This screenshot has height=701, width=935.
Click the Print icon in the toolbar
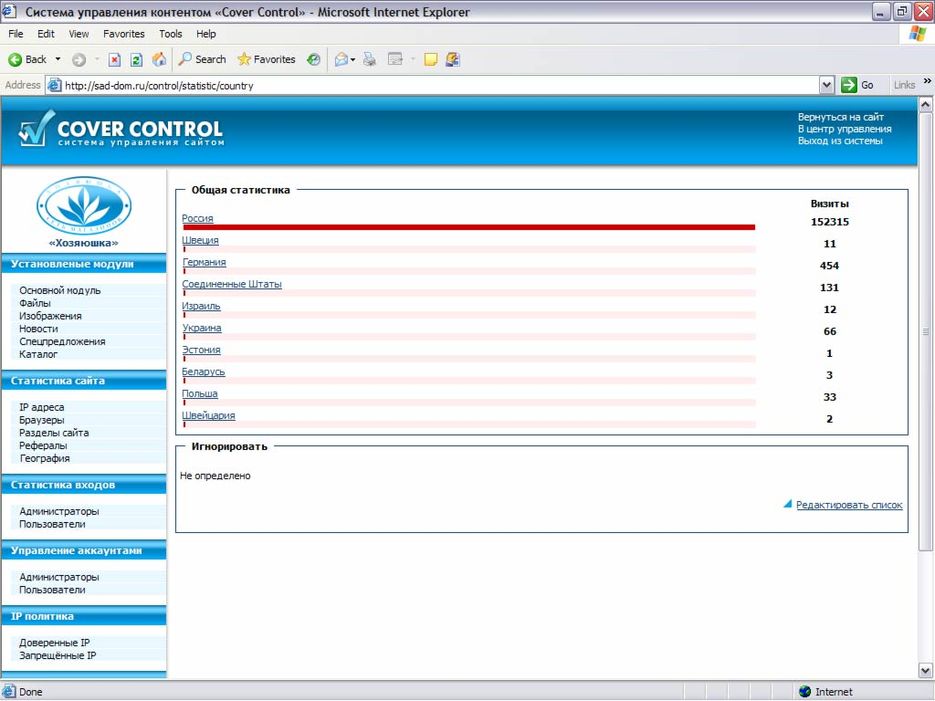[x=368, y=59]
